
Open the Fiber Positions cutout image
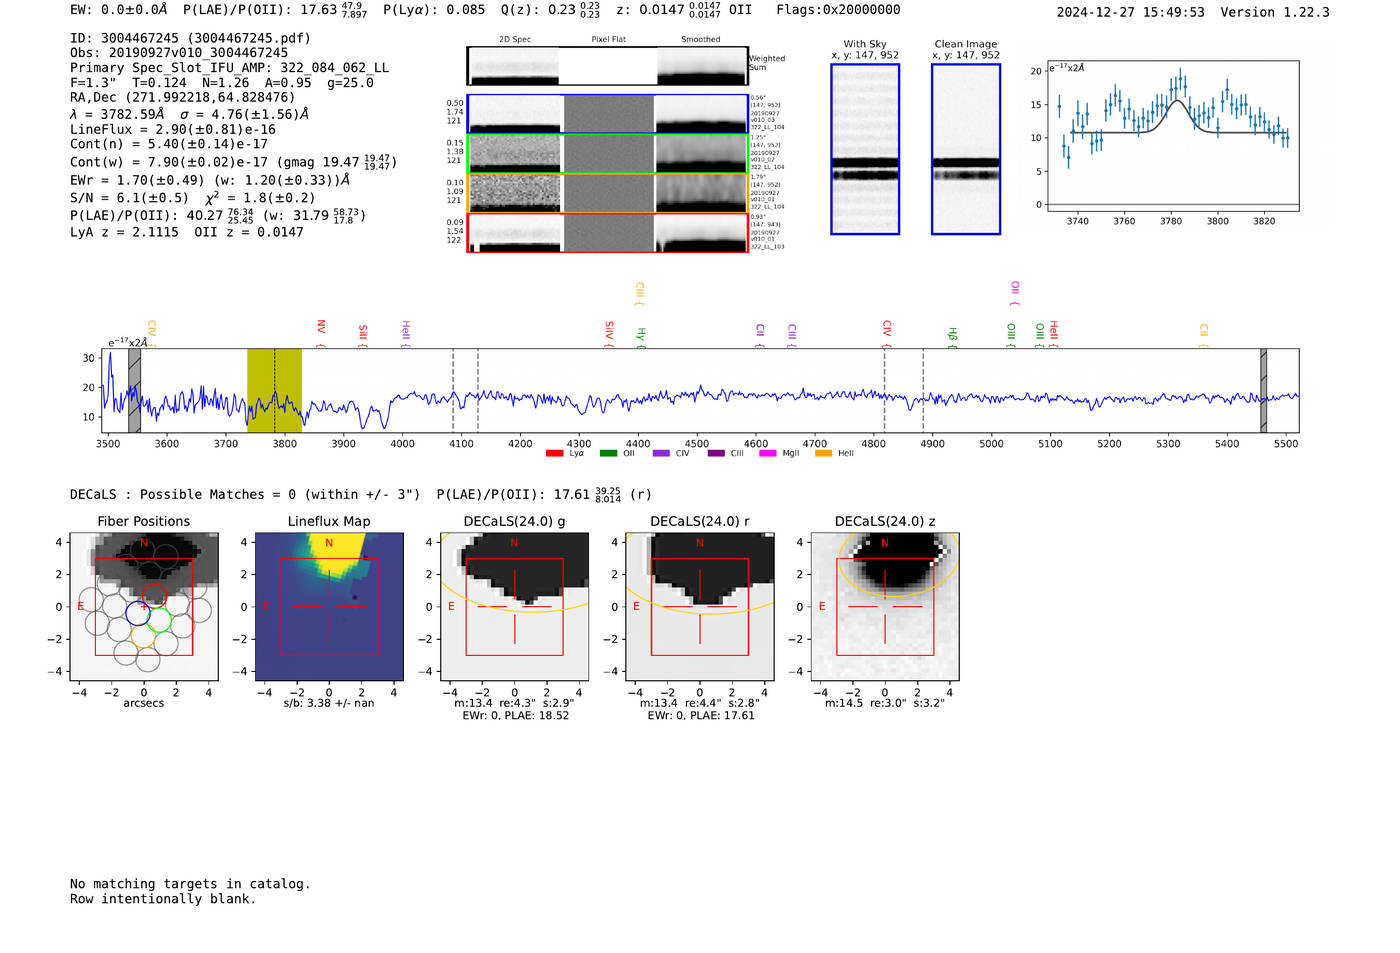[x=144, y=606]
